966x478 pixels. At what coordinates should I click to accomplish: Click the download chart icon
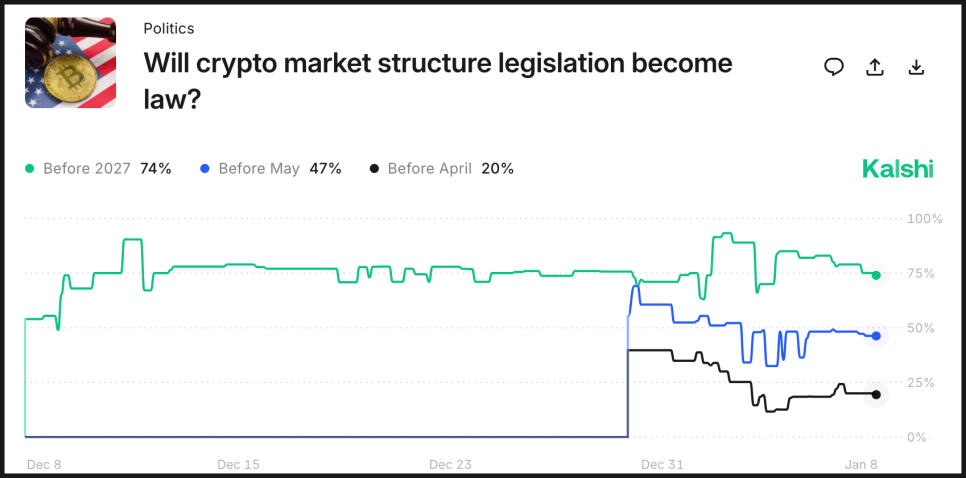coord(915,67)
